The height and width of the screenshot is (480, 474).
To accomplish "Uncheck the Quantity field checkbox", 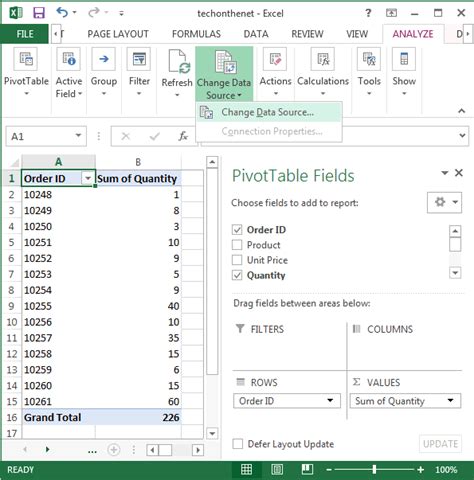I will pyautogui.click(x=237, y=275).
